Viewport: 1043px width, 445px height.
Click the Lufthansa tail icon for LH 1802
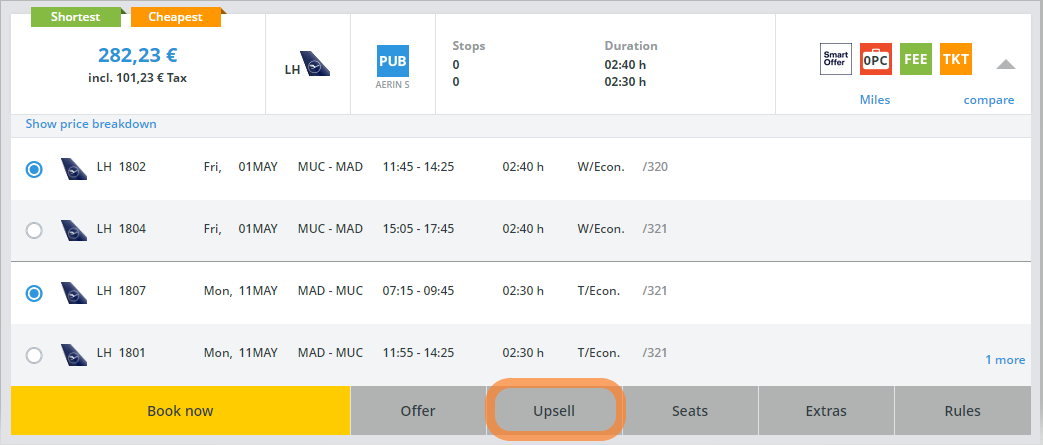pyautogui.click(x=73, y=168)
